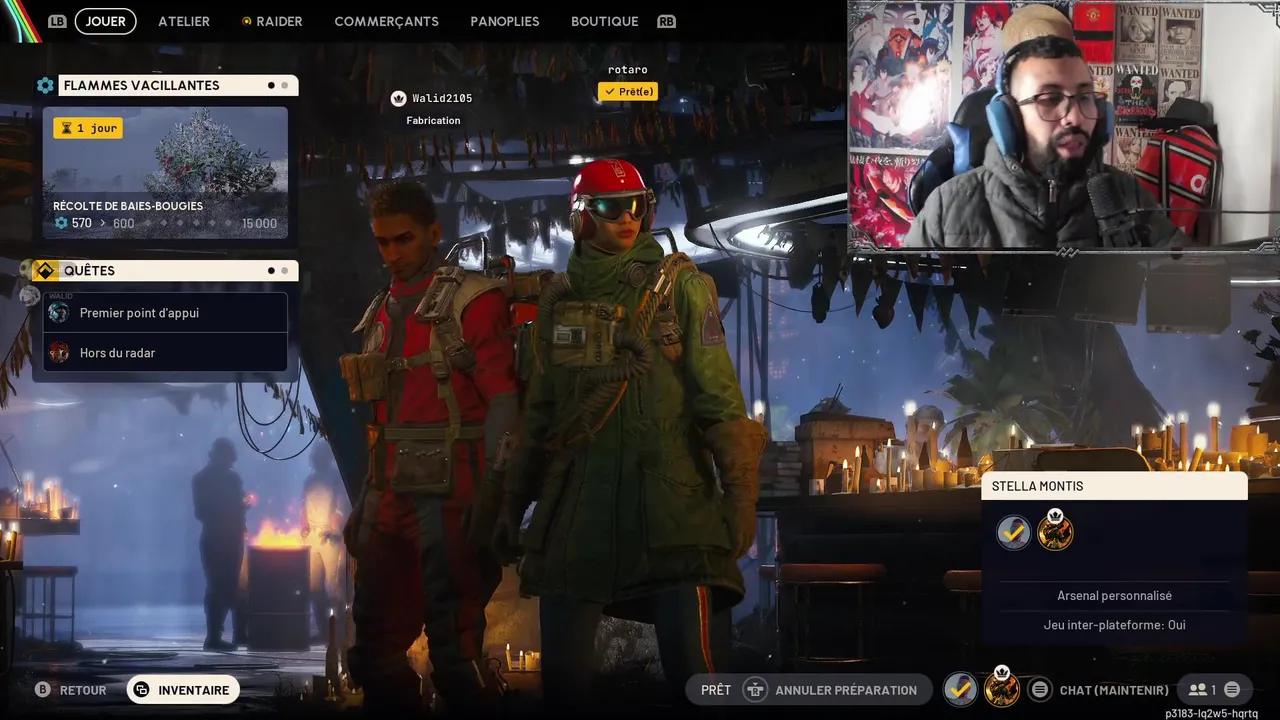Click the RB bumper icon
Screen dimensions: 1280x720
666,21
